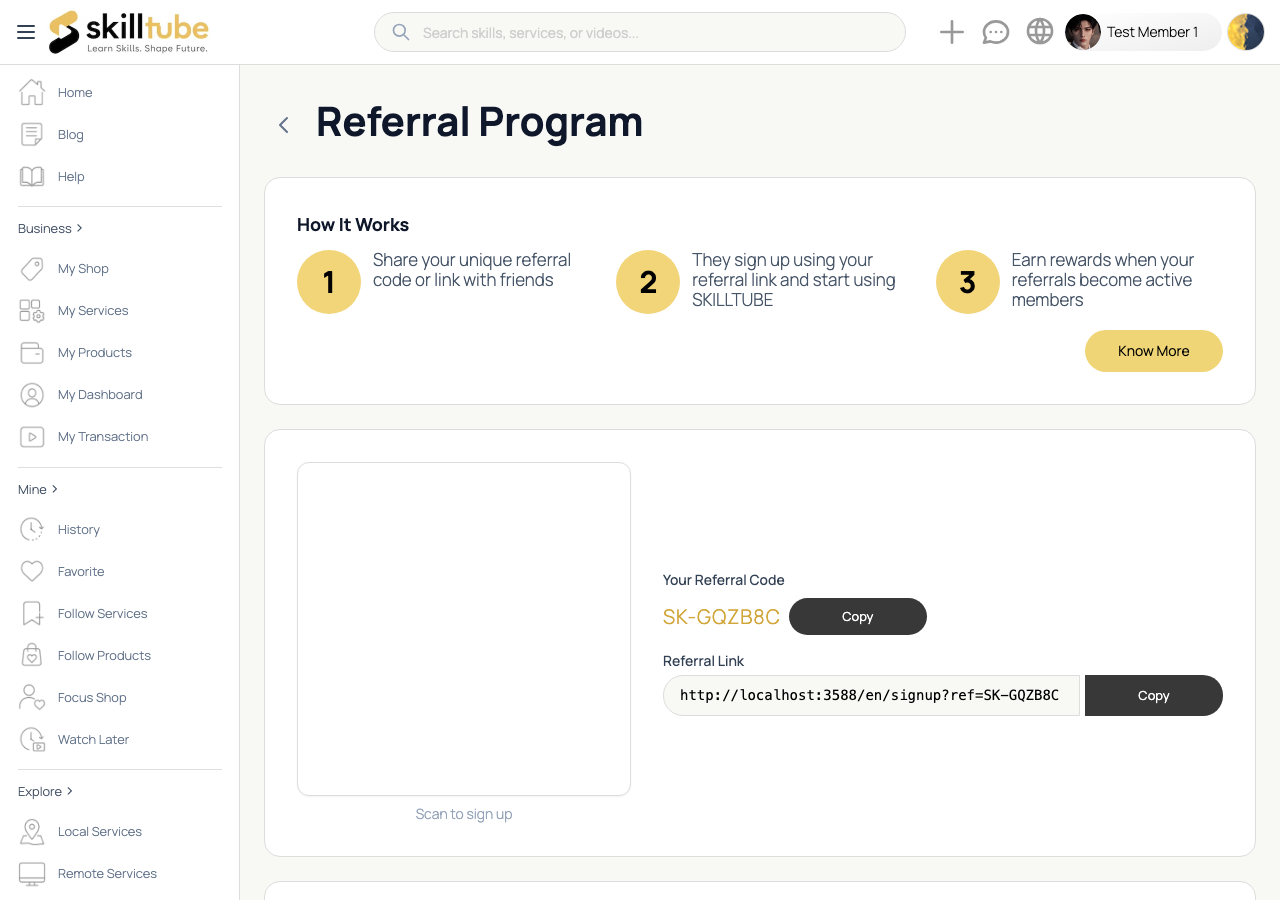The width and height of the screenshot is (1280, 900).
Task: Open the language globe icon
Action: [1040, 32]
